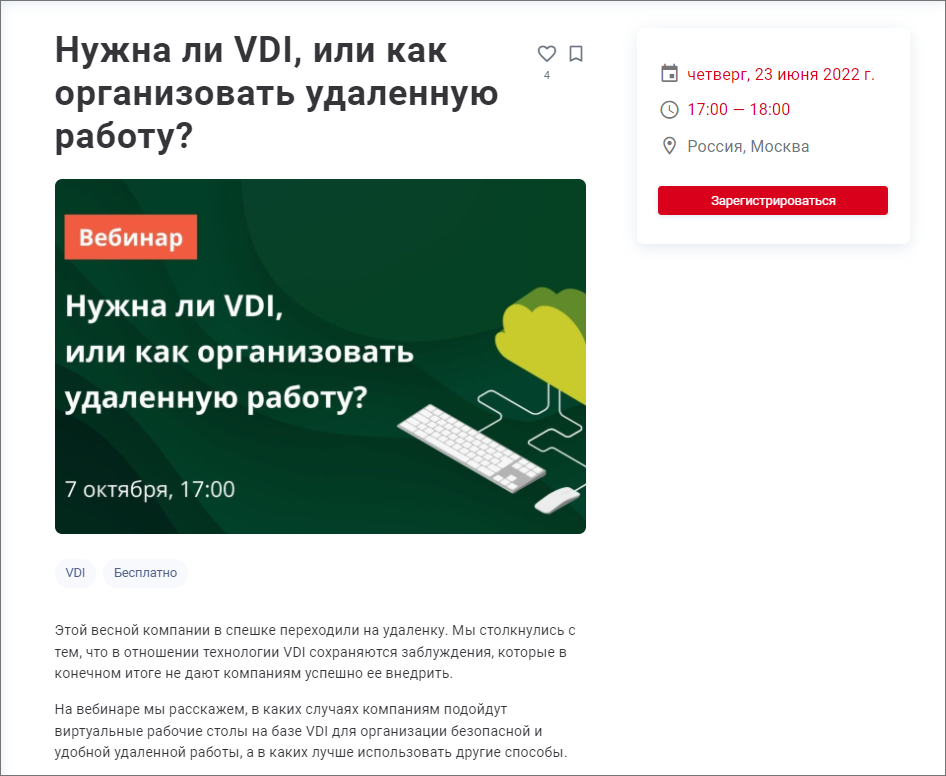This screenshot has width=946, height=776.
Task: Click the keyboard illustration on the banner
Action: pos(471,447)
